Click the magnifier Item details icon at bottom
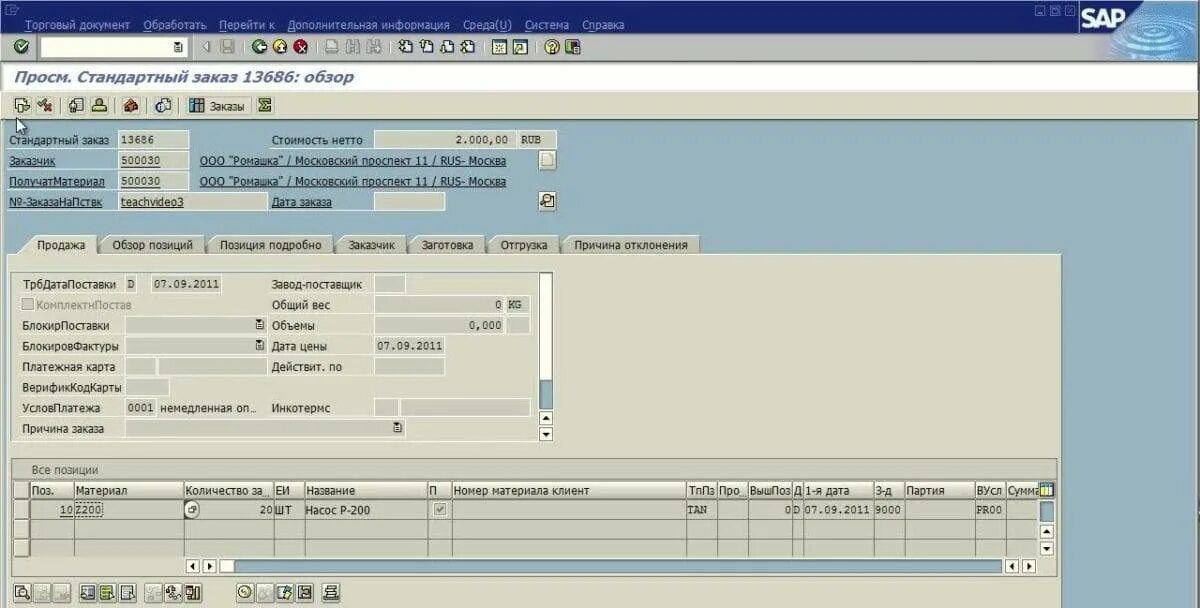Screen dimensions: 1200x608 coord(22,592)
